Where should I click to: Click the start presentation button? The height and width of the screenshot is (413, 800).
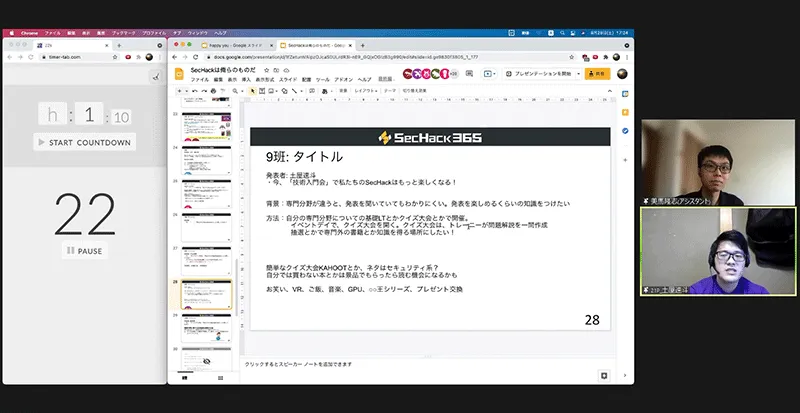[x=539, y=74]
